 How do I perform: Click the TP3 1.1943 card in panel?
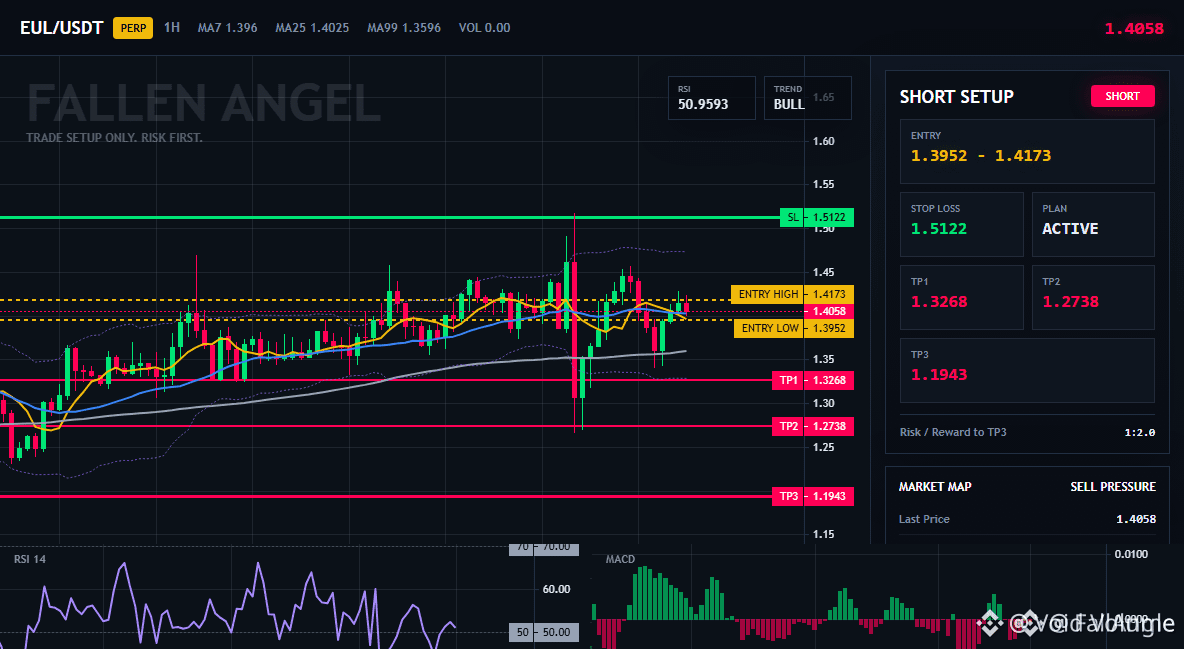[1027, 370]
